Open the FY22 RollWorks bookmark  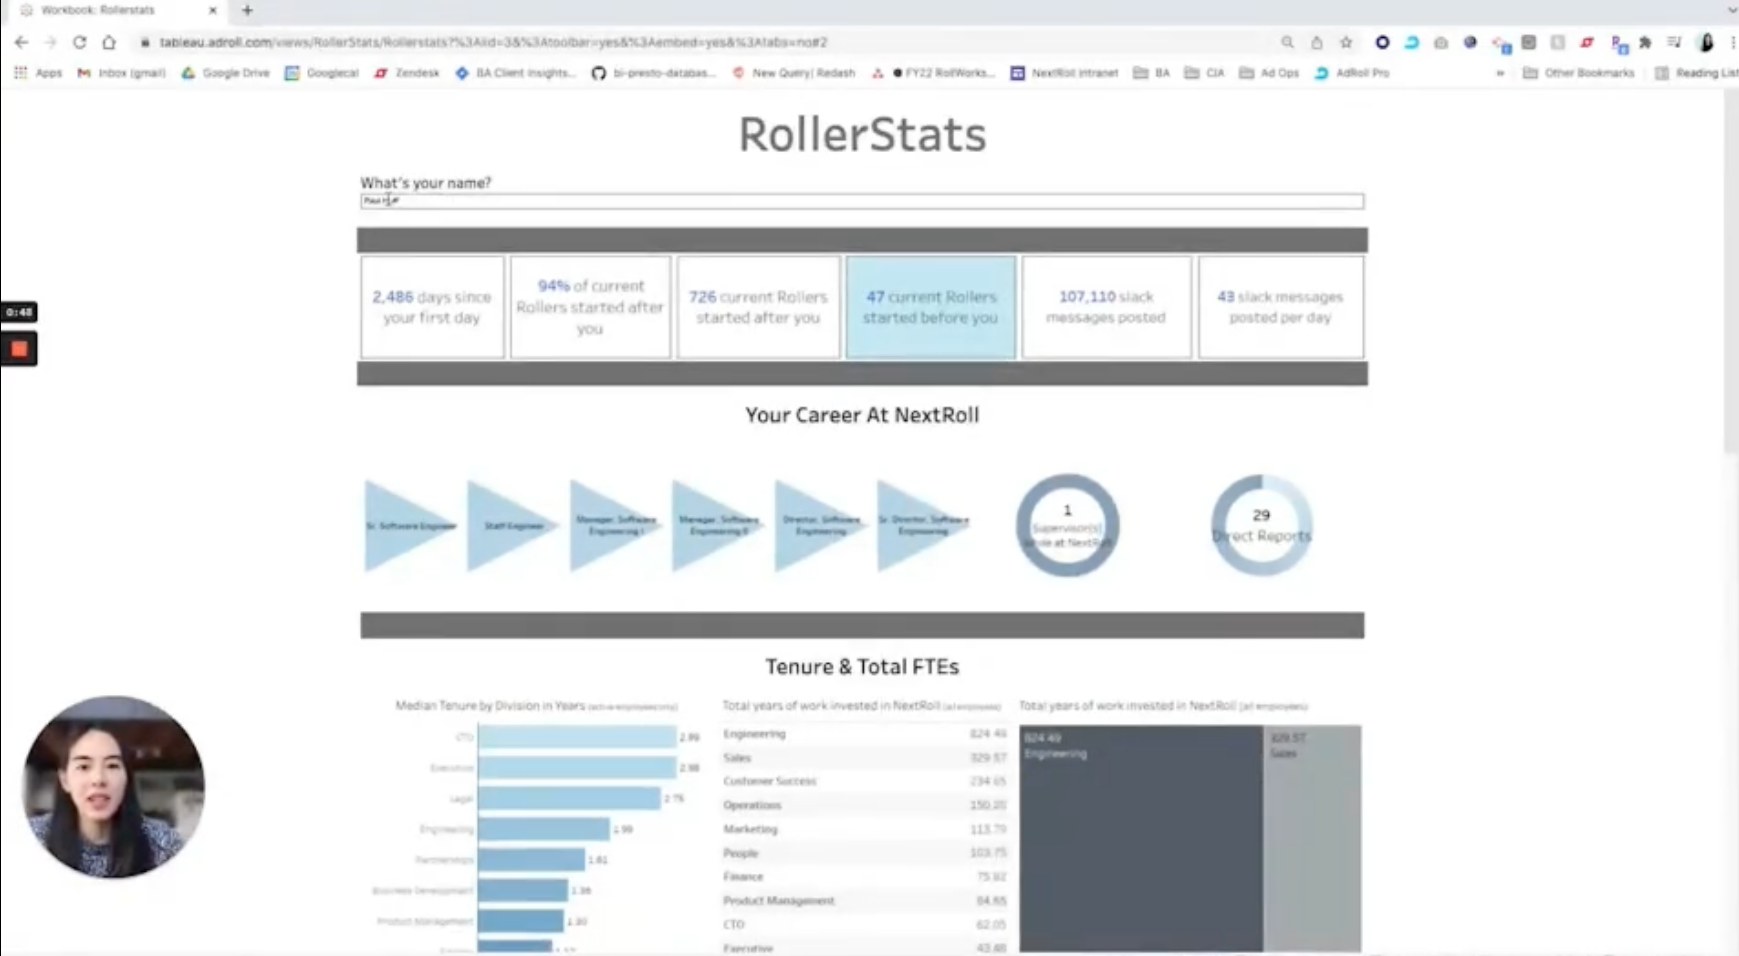point(934,73)
